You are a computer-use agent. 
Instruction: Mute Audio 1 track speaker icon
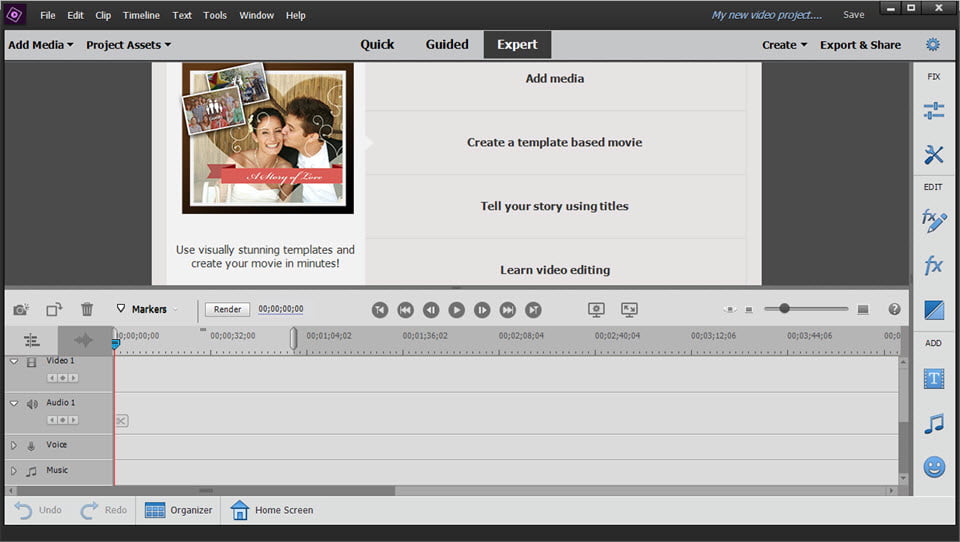[x=32, y=404]
